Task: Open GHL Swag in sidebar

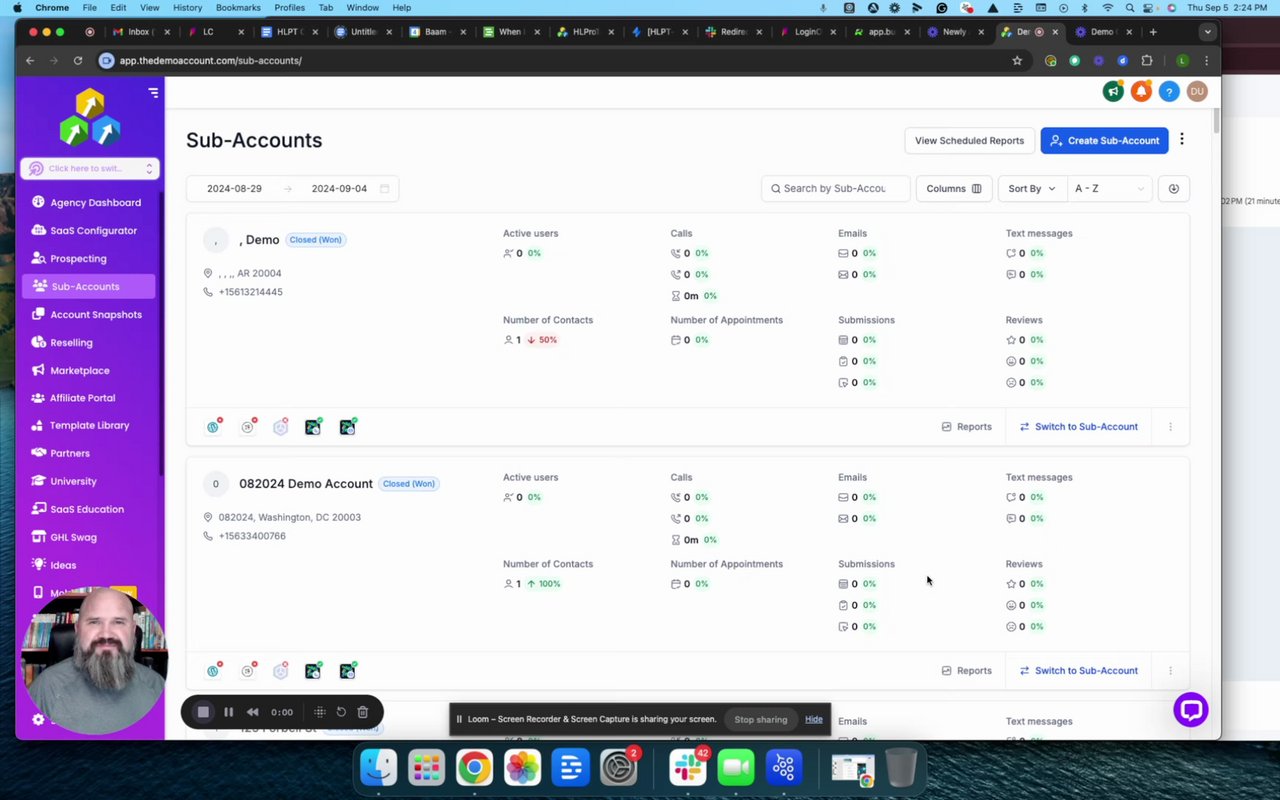Action: (87, 537)
